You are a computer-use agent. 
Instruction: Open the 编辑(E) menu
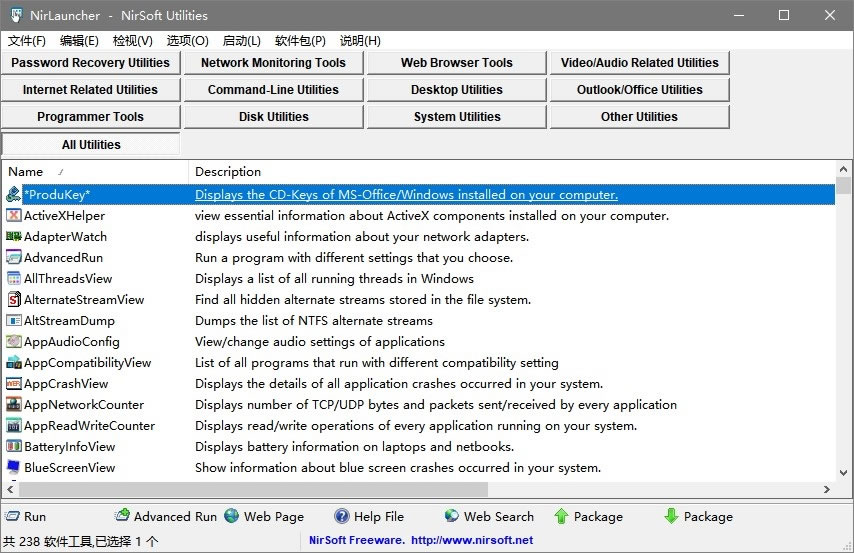(x=79, y=41)
